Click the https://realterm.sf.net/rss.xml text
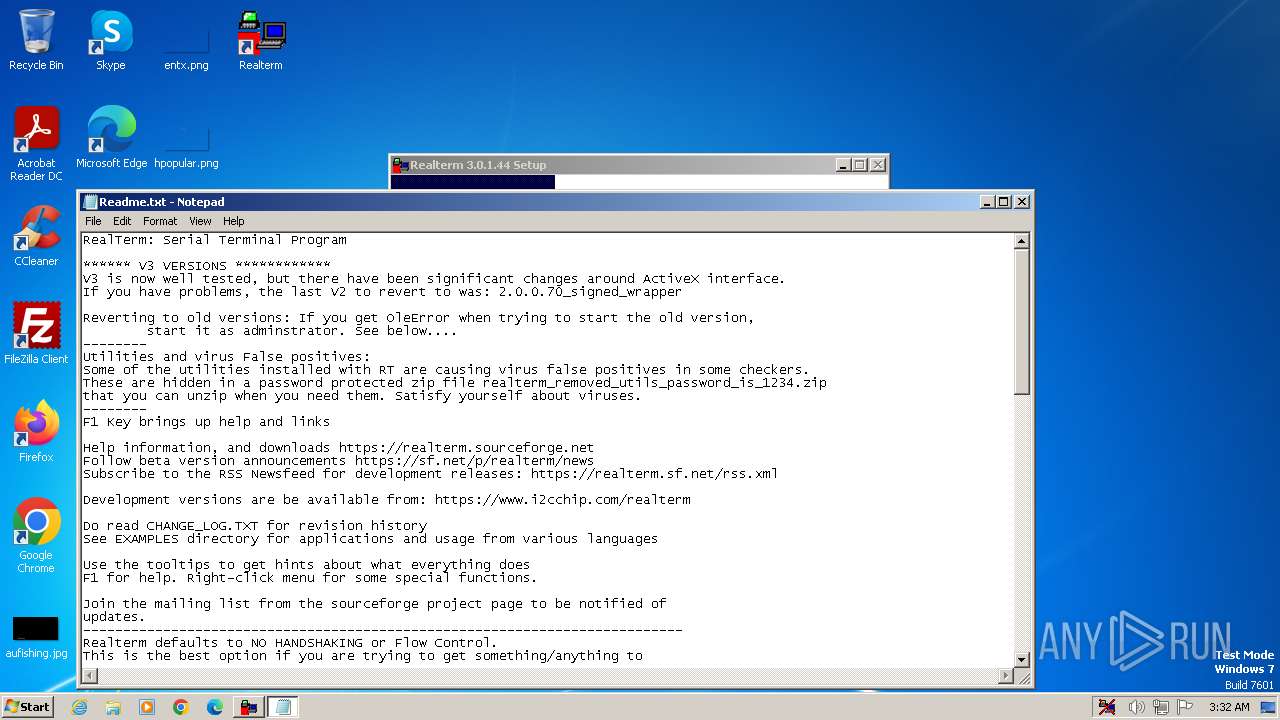 654,474
